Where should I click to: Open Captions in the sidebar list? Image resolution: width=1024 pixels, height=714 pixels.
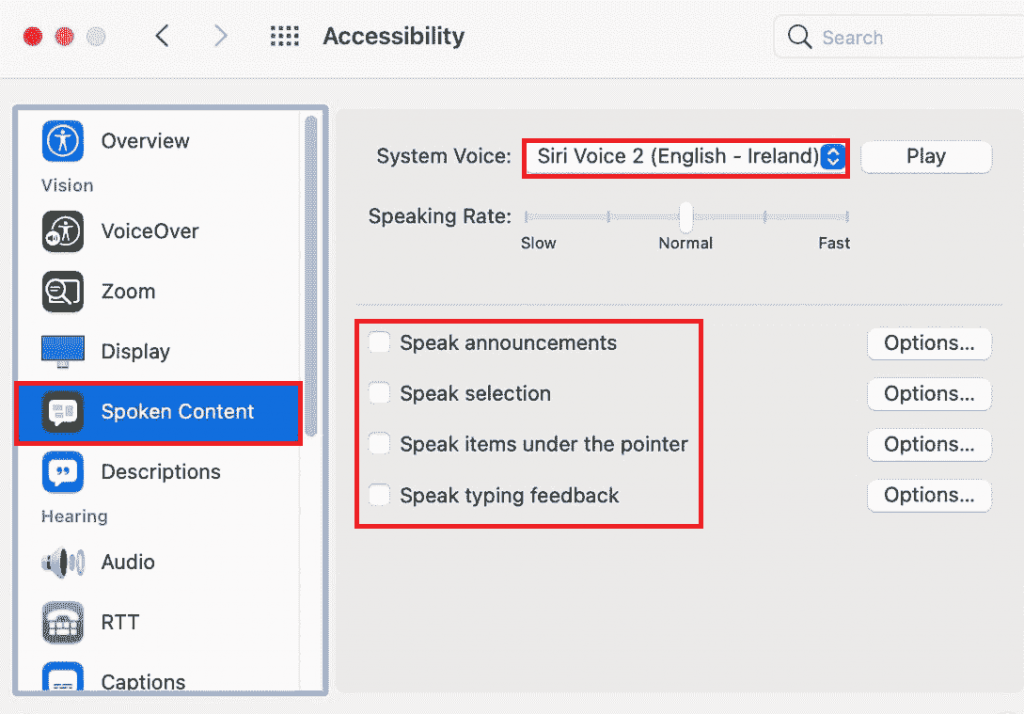pyautogui.click(x=142, y=682)
